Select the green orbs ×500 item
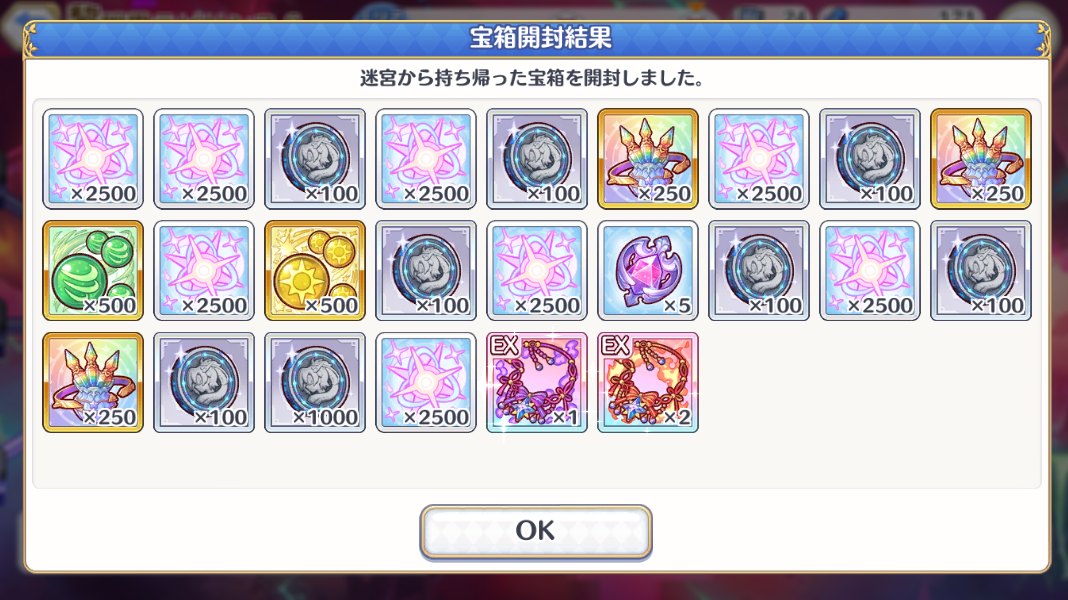This screenshot has width=1068, height=600. pos(93,270)
